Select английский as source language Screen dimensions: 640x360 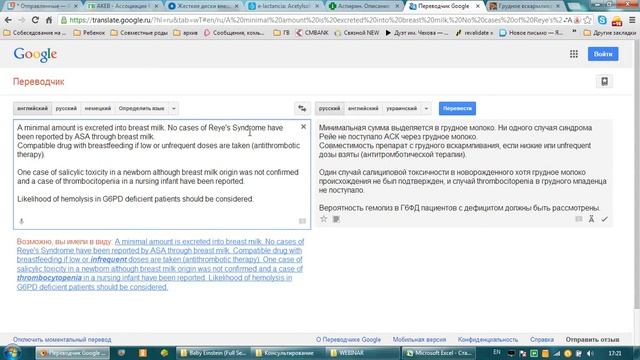32,109
